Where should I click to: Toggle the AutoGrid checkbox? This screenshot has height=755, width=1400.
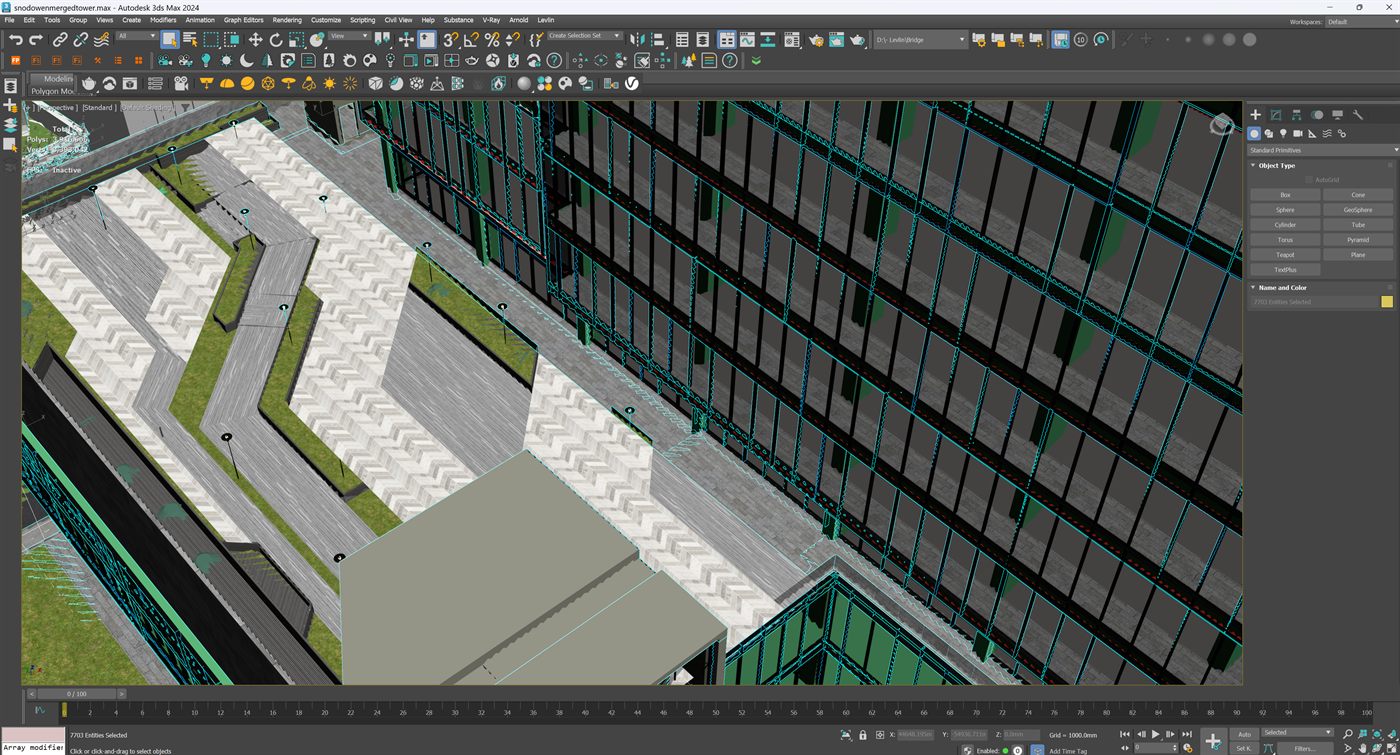[x=1310, y=180]
